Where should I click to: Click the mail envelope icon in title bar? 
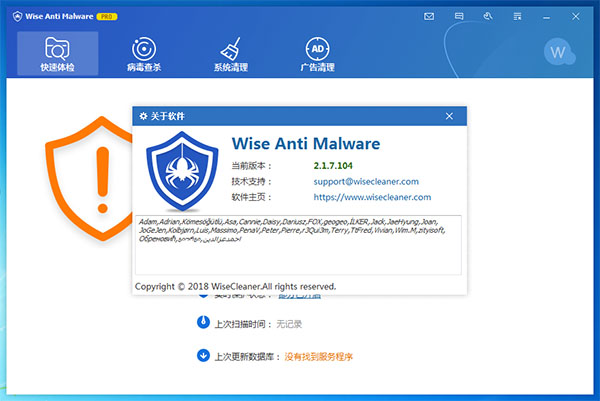(429, 16)
